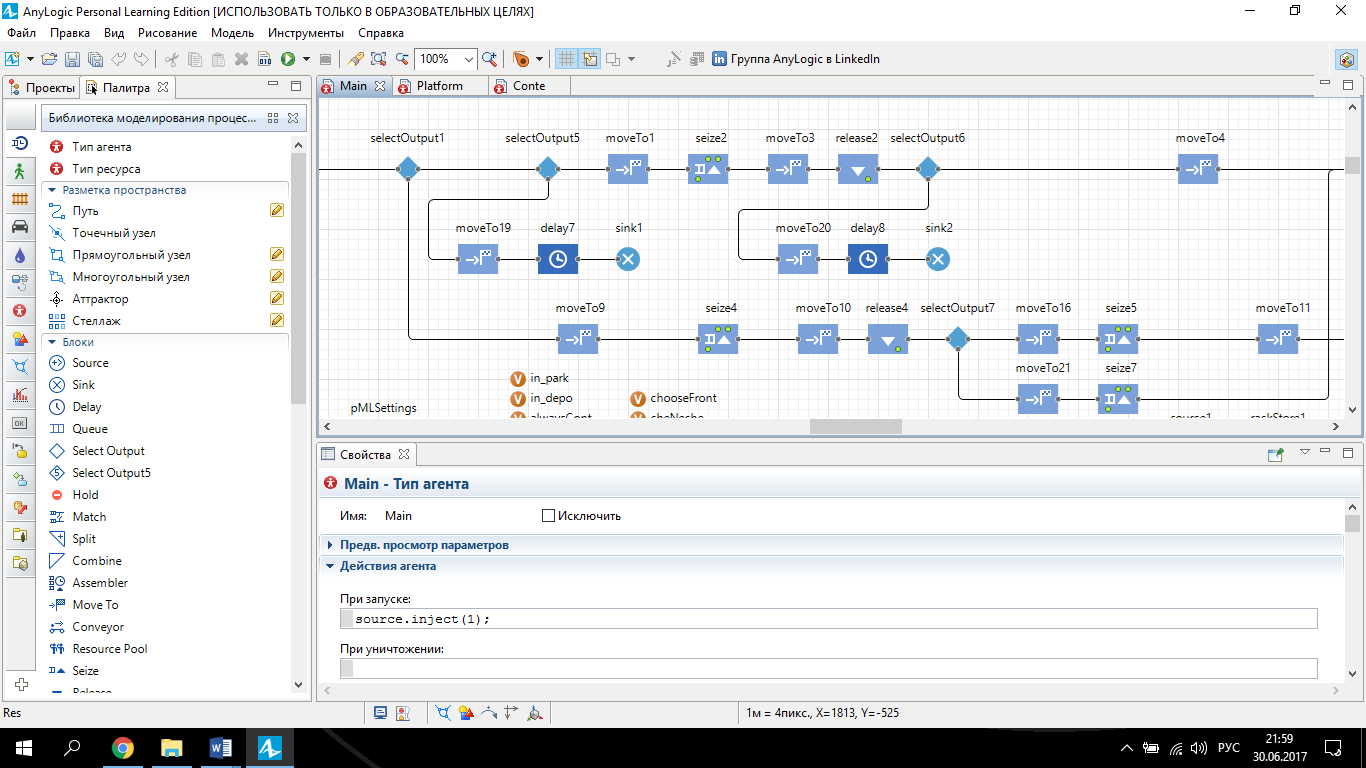Screen dimensions: 1366x768
Task: Open the Road Traffic Library car icon
Action: click(19, 226)
